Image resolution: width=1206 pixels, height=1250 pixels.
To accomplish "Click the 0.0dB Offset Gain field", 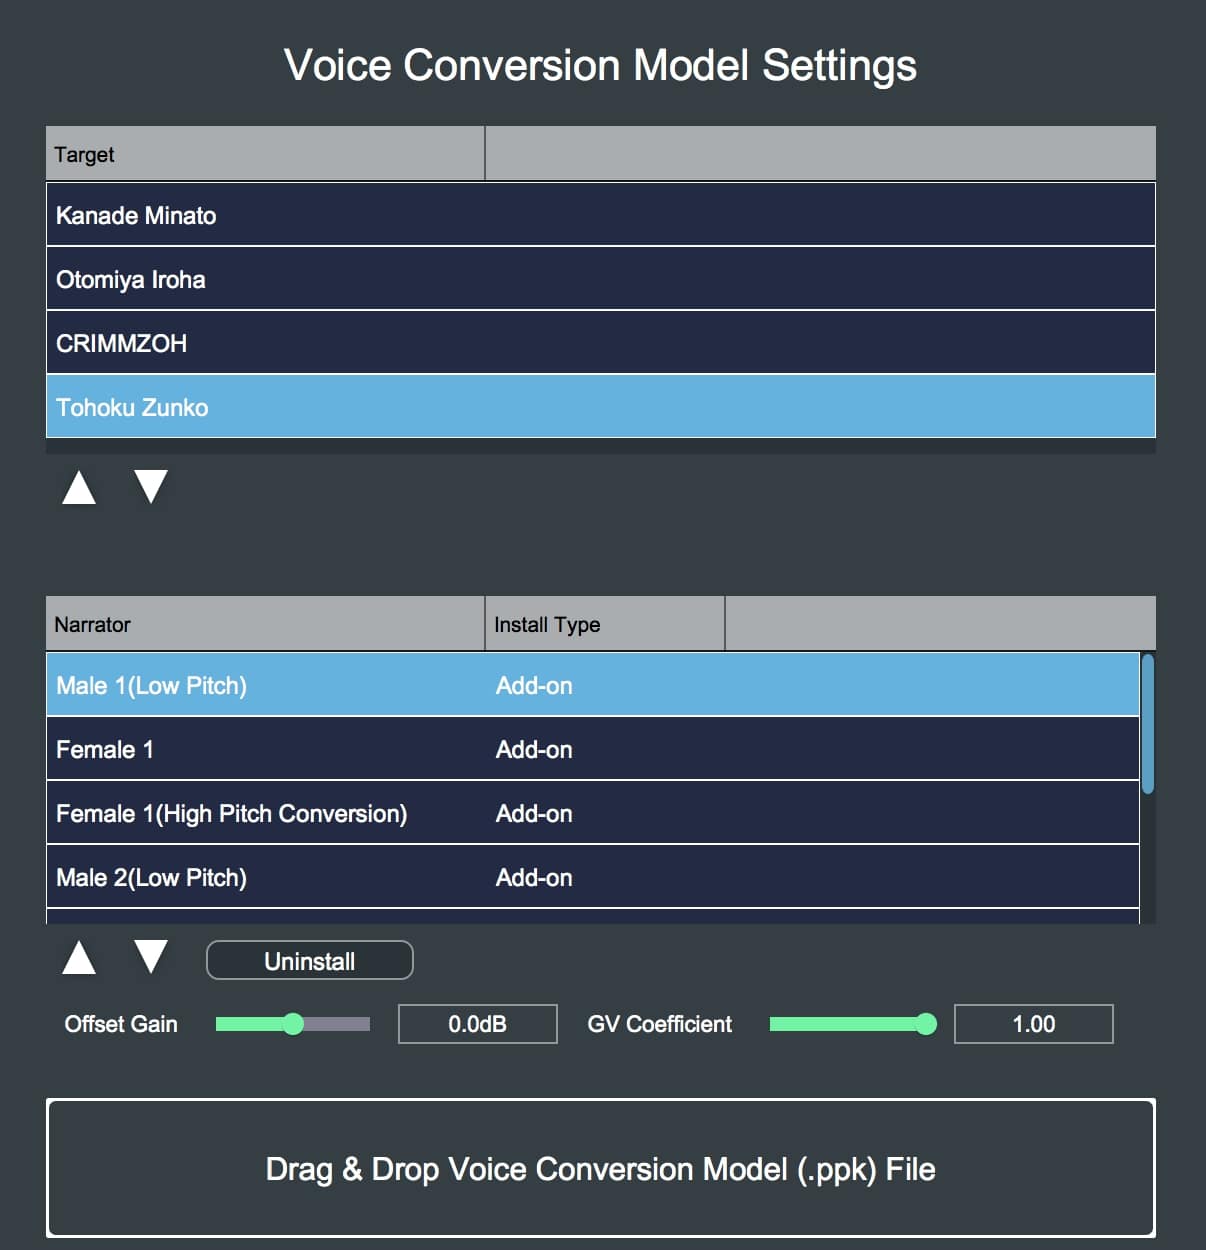I will coord(477,1024).
